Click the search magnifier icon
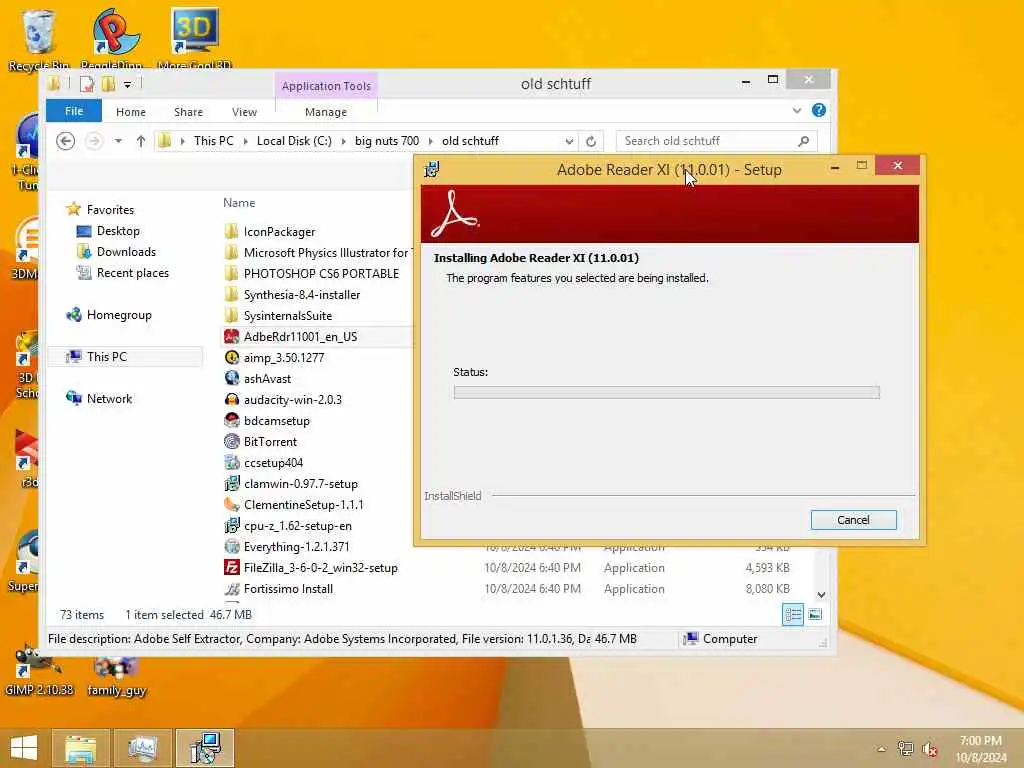 803,141
